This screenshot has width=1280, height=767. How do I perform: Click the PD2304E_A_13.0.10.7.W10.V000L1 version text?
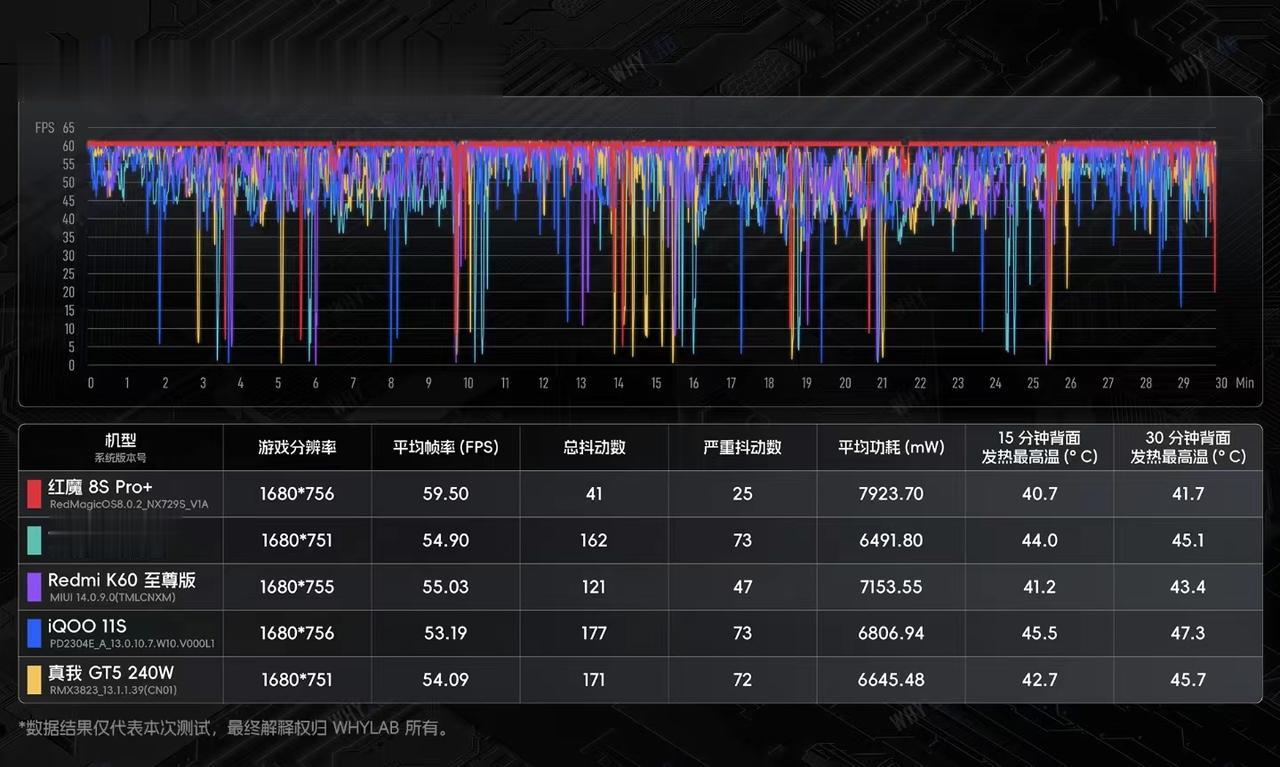click(x=132, y=644)
